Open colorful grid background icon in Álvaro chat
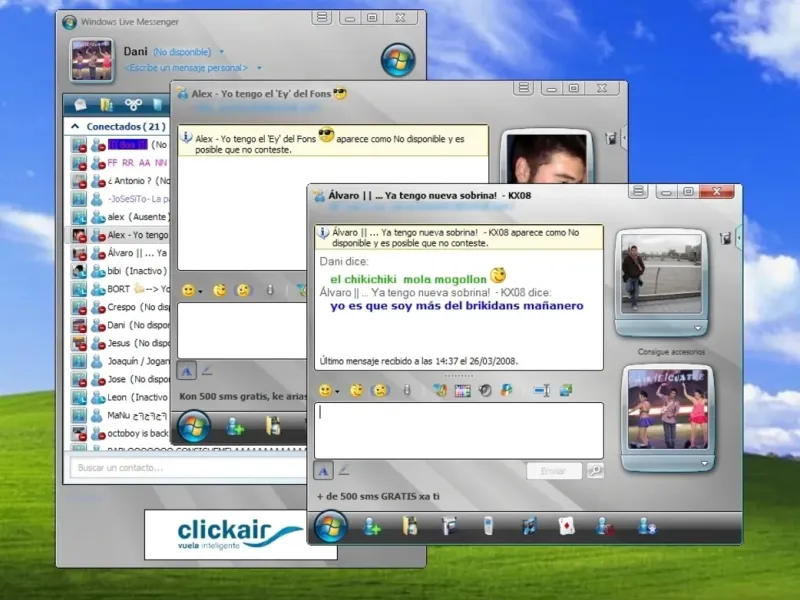This screenshot has height=600, width=800. pos(462,391)
